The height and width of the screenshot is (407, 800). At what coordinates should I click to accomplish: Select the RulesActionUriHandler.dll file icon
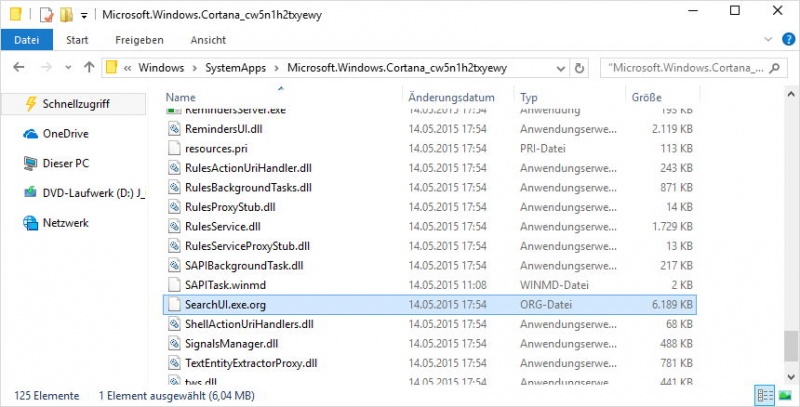click(175, 168)
